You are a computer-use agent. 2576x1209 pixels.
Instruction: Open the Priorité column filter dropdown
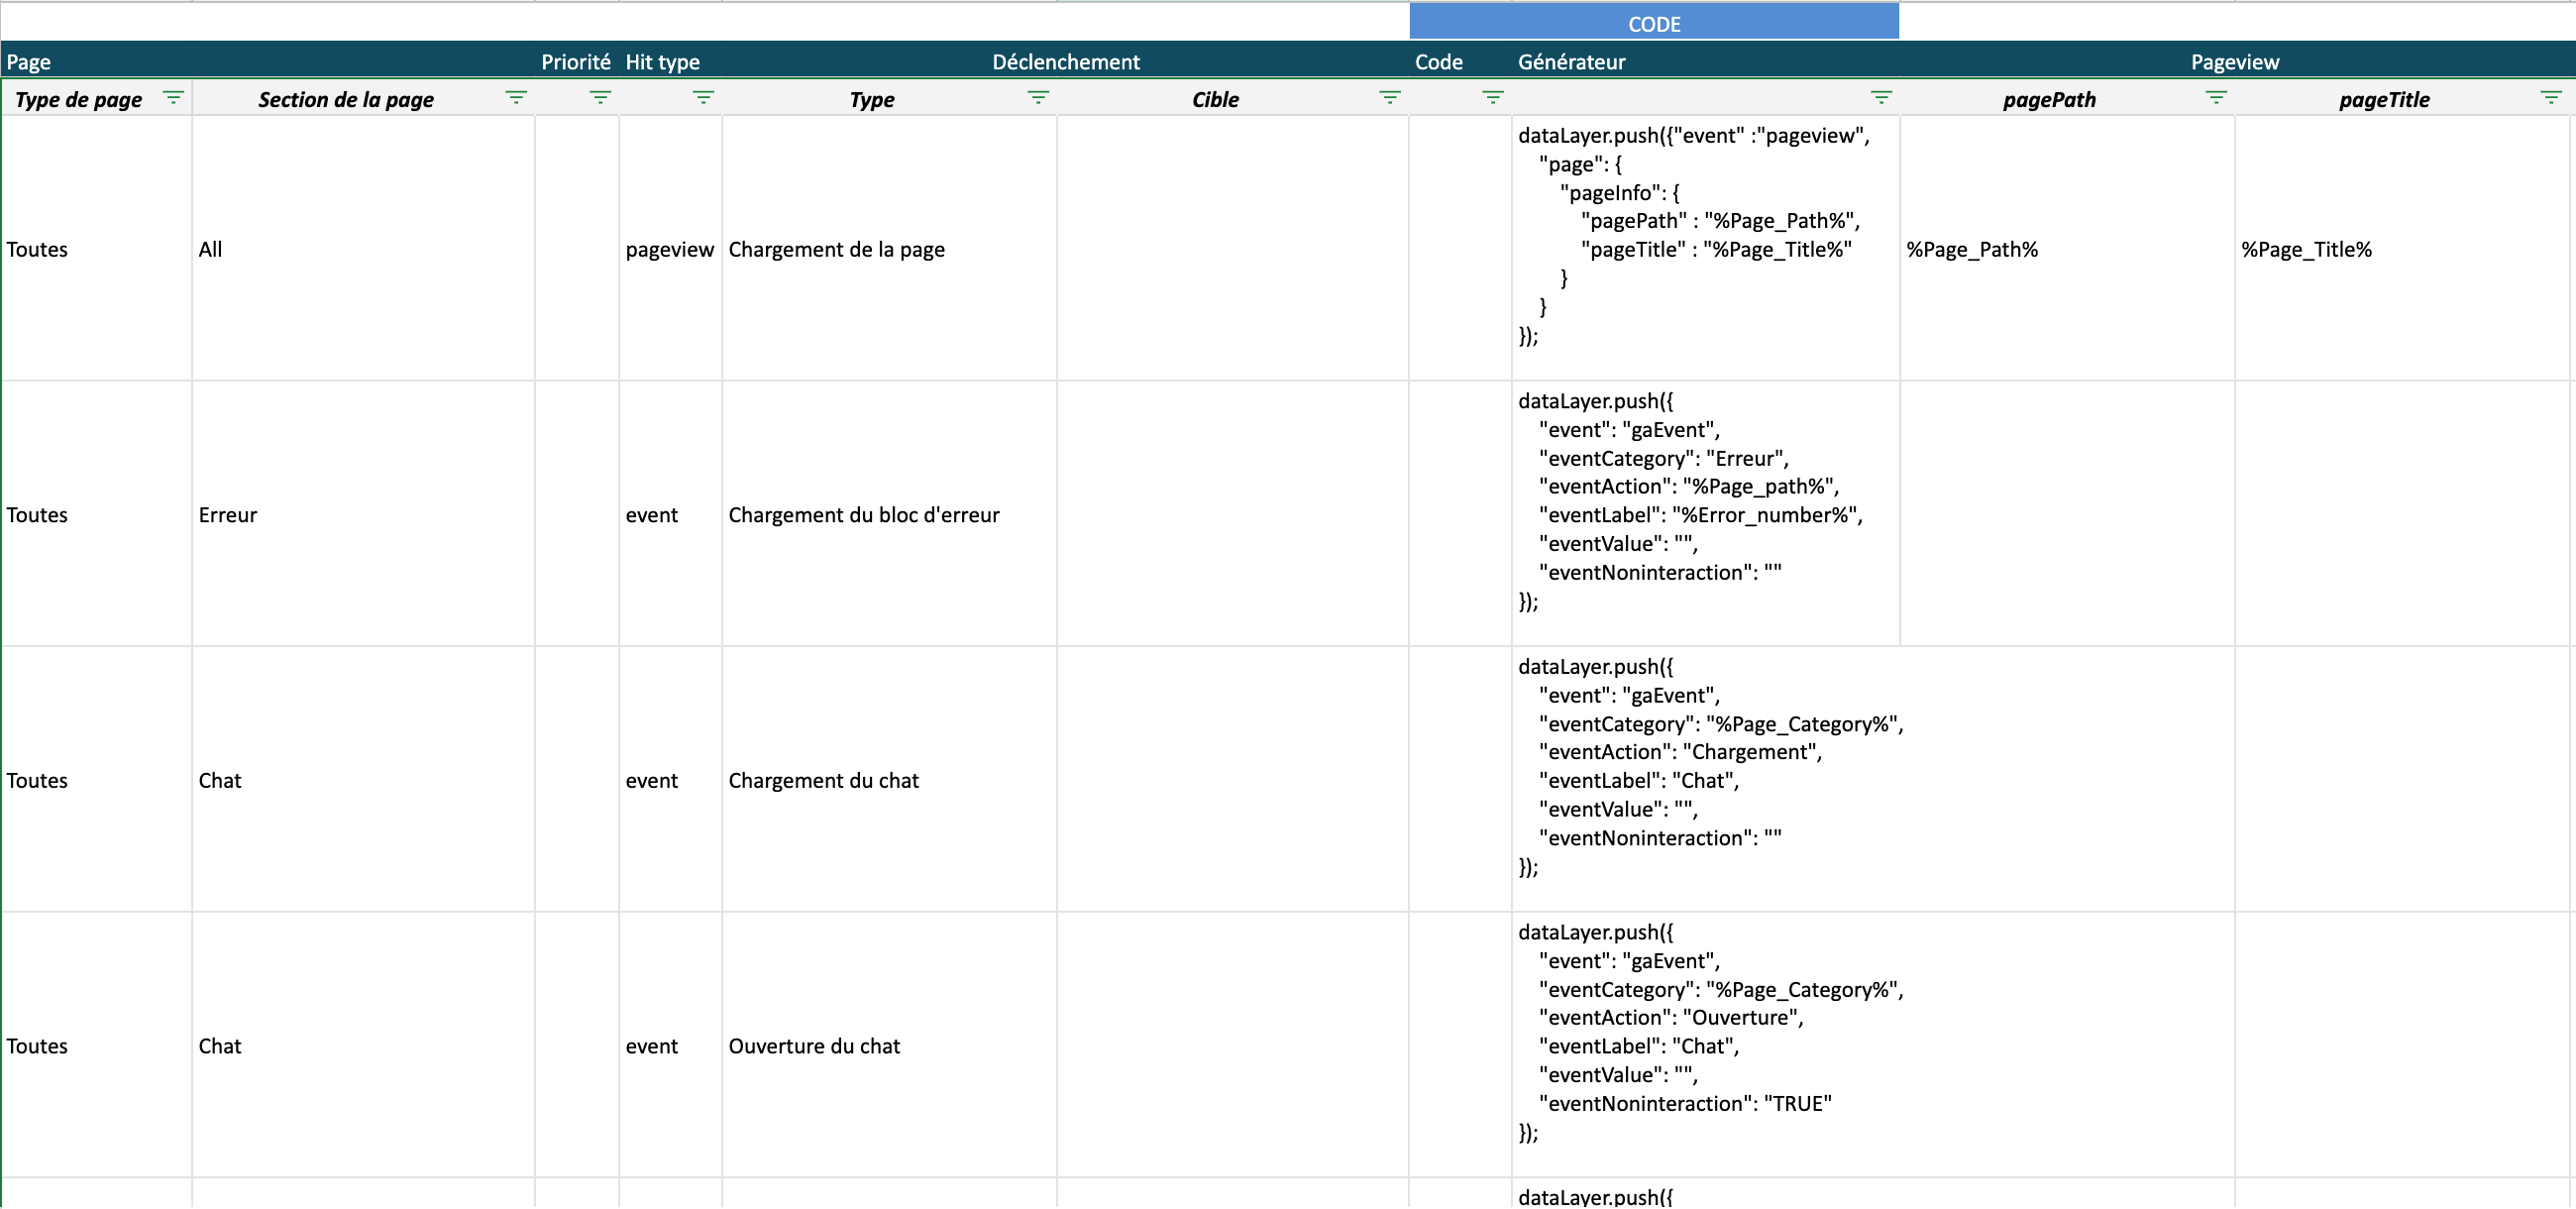(600, 98)
